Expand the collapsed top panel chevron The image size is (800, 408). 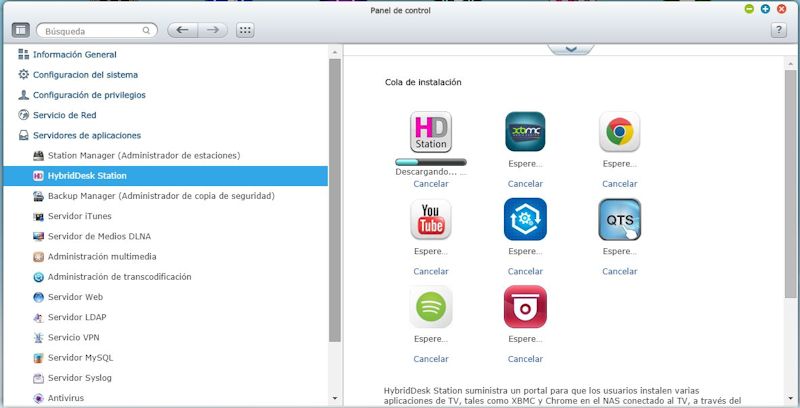pyautogui.click(x=570, y=49)
